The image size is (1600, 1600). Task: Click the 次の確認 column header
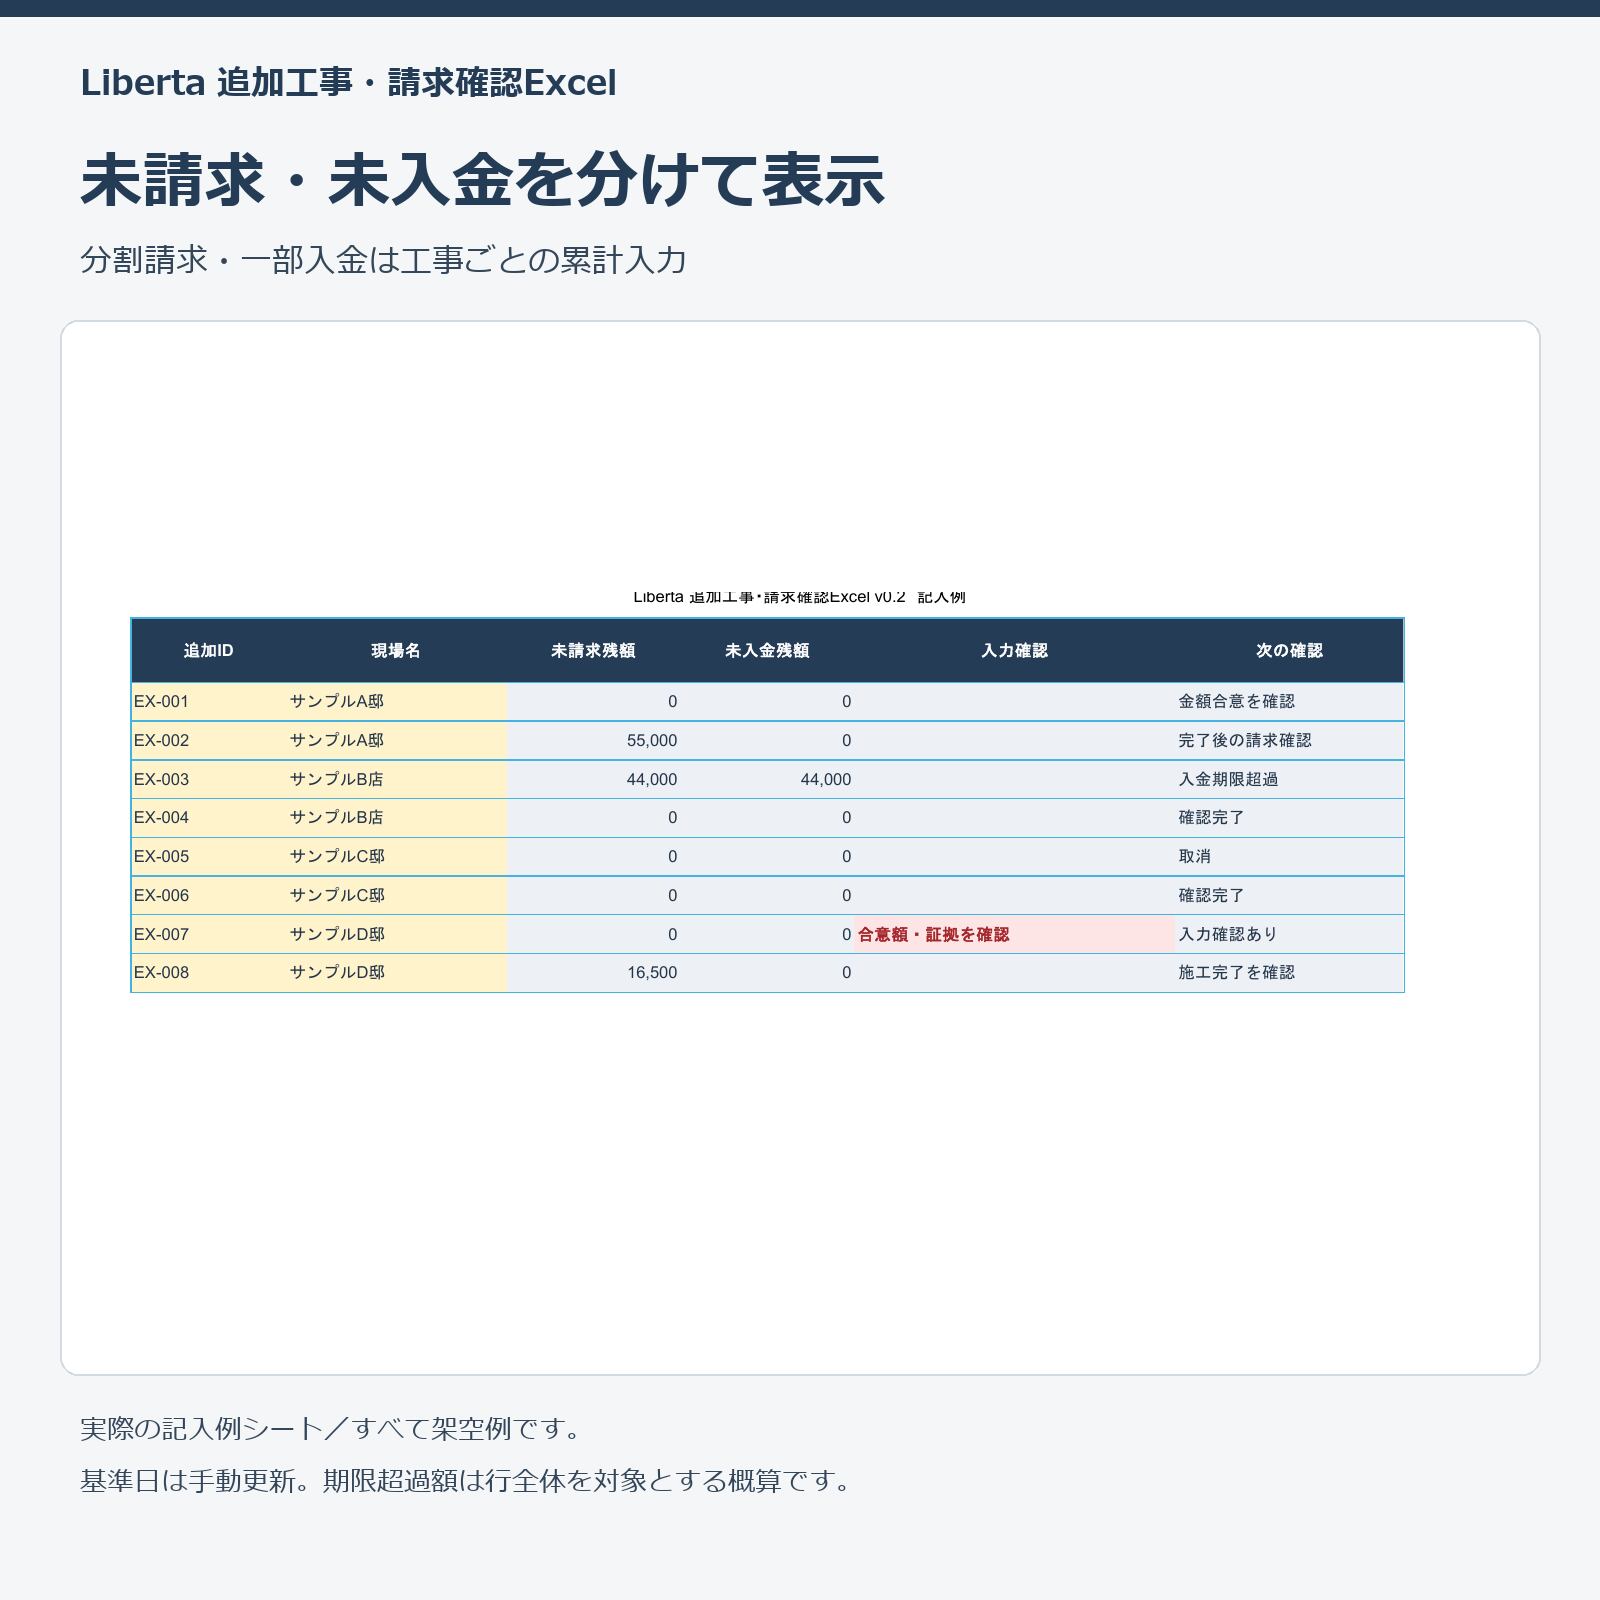click(1289, 651)
